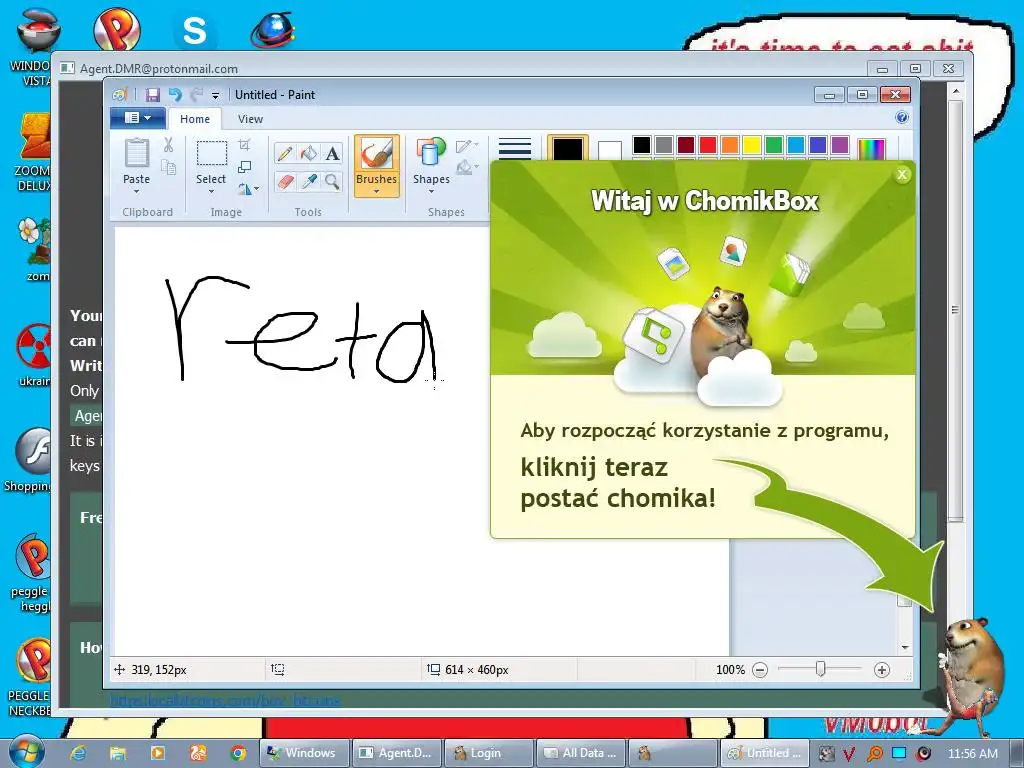Pick the Color picker eyedropper tool
The image size is (1024, 768).
pos(308,181)
